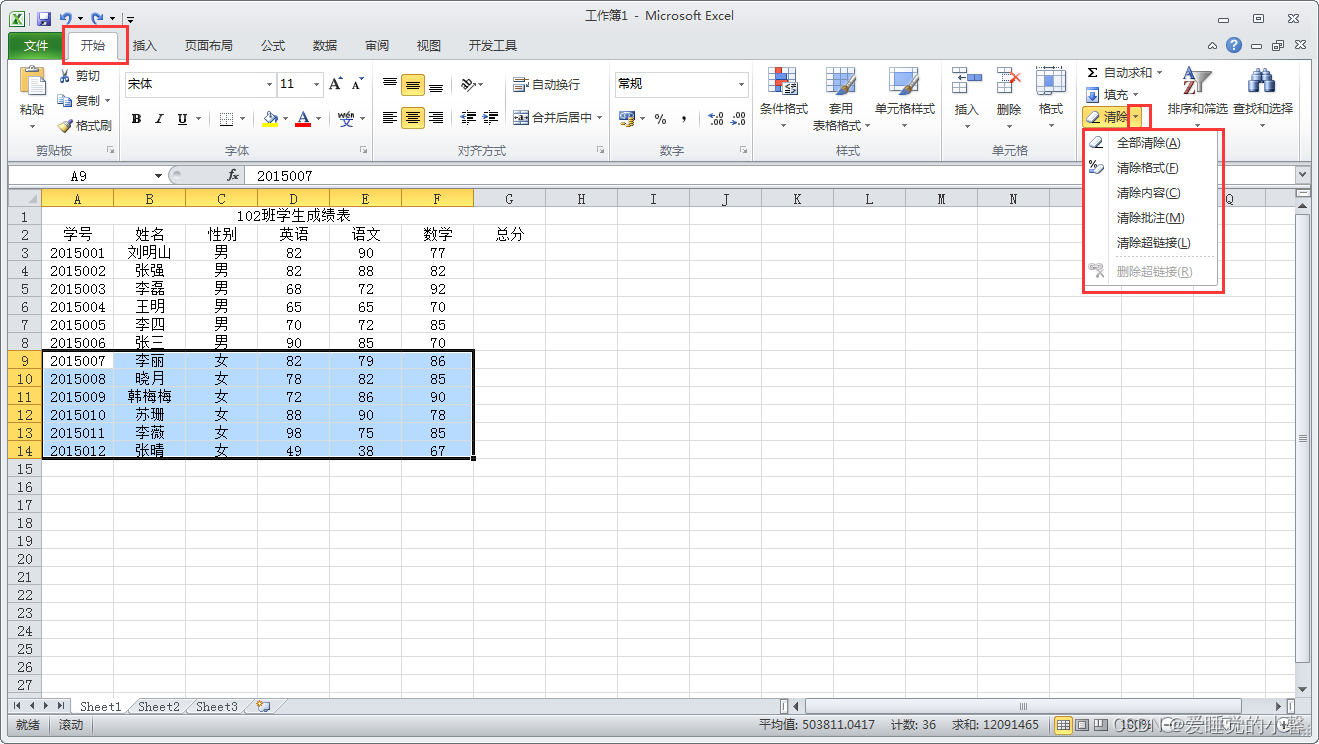Switch to the Sheet2 worksheet tab
1319x744 pixels.
[159, 706]
